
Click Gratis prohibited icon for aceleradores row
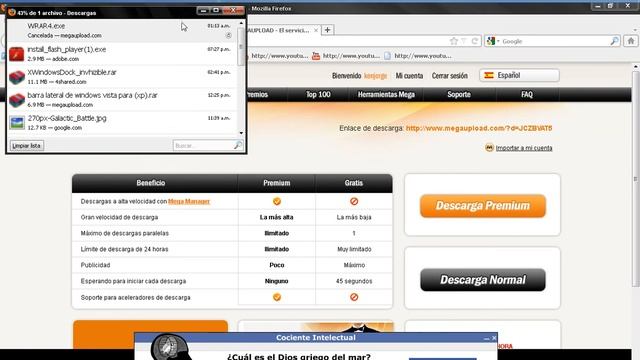[x=354, y=297]
